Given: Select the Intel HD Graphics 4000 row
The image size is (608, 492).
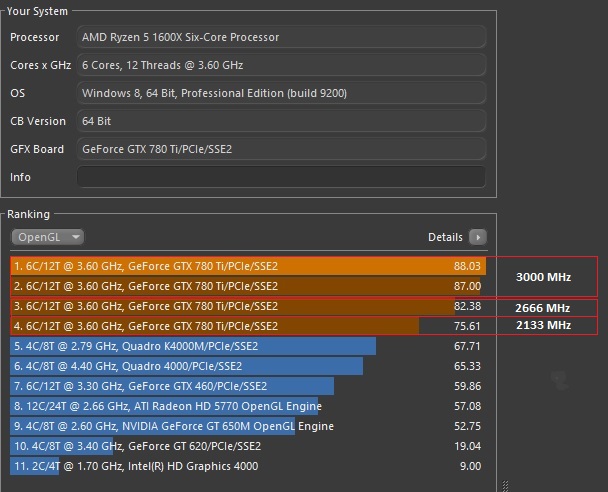Looking at the screenshot, I should click(248, 466).
